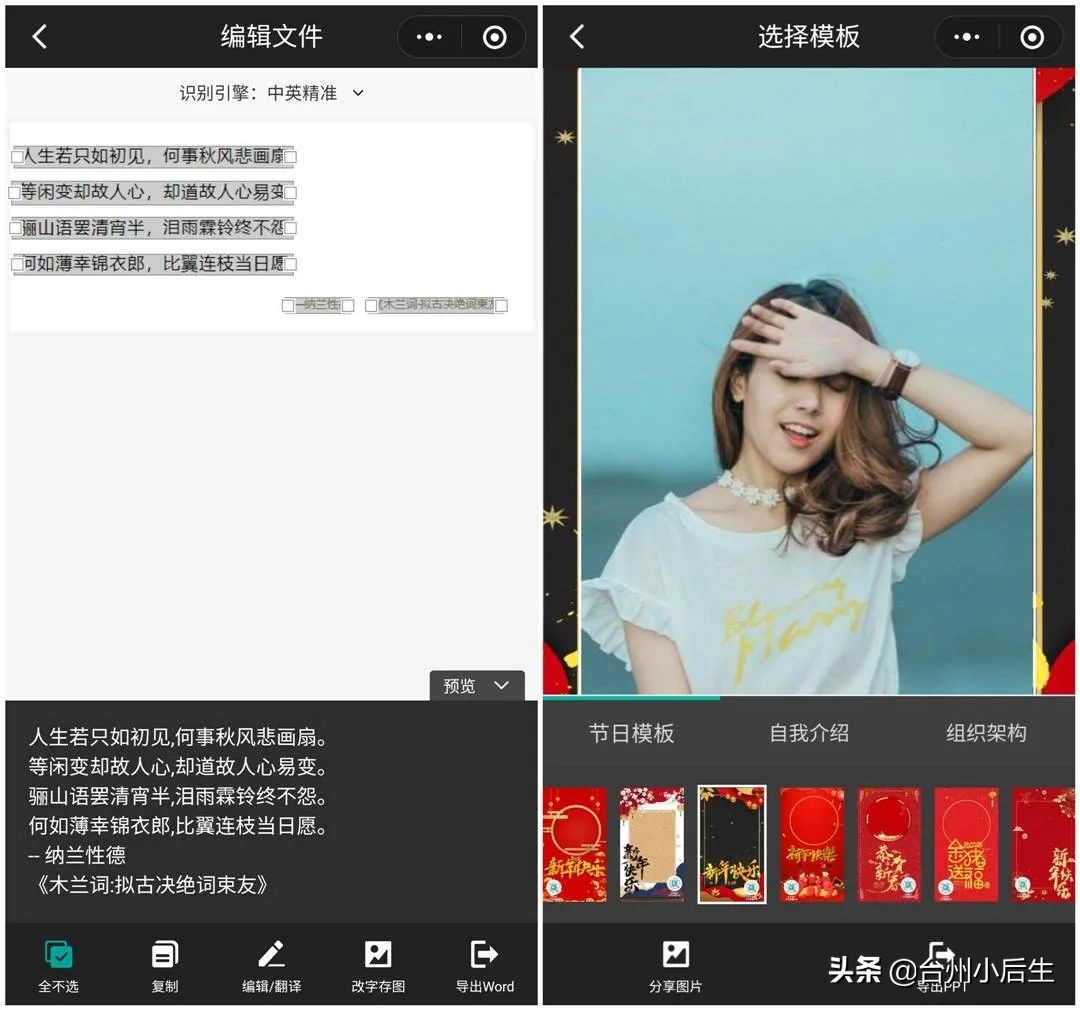1080x1010 pixels.
Task: Open the more options menu on 选择模板 page
Action: tap(966, 35)
